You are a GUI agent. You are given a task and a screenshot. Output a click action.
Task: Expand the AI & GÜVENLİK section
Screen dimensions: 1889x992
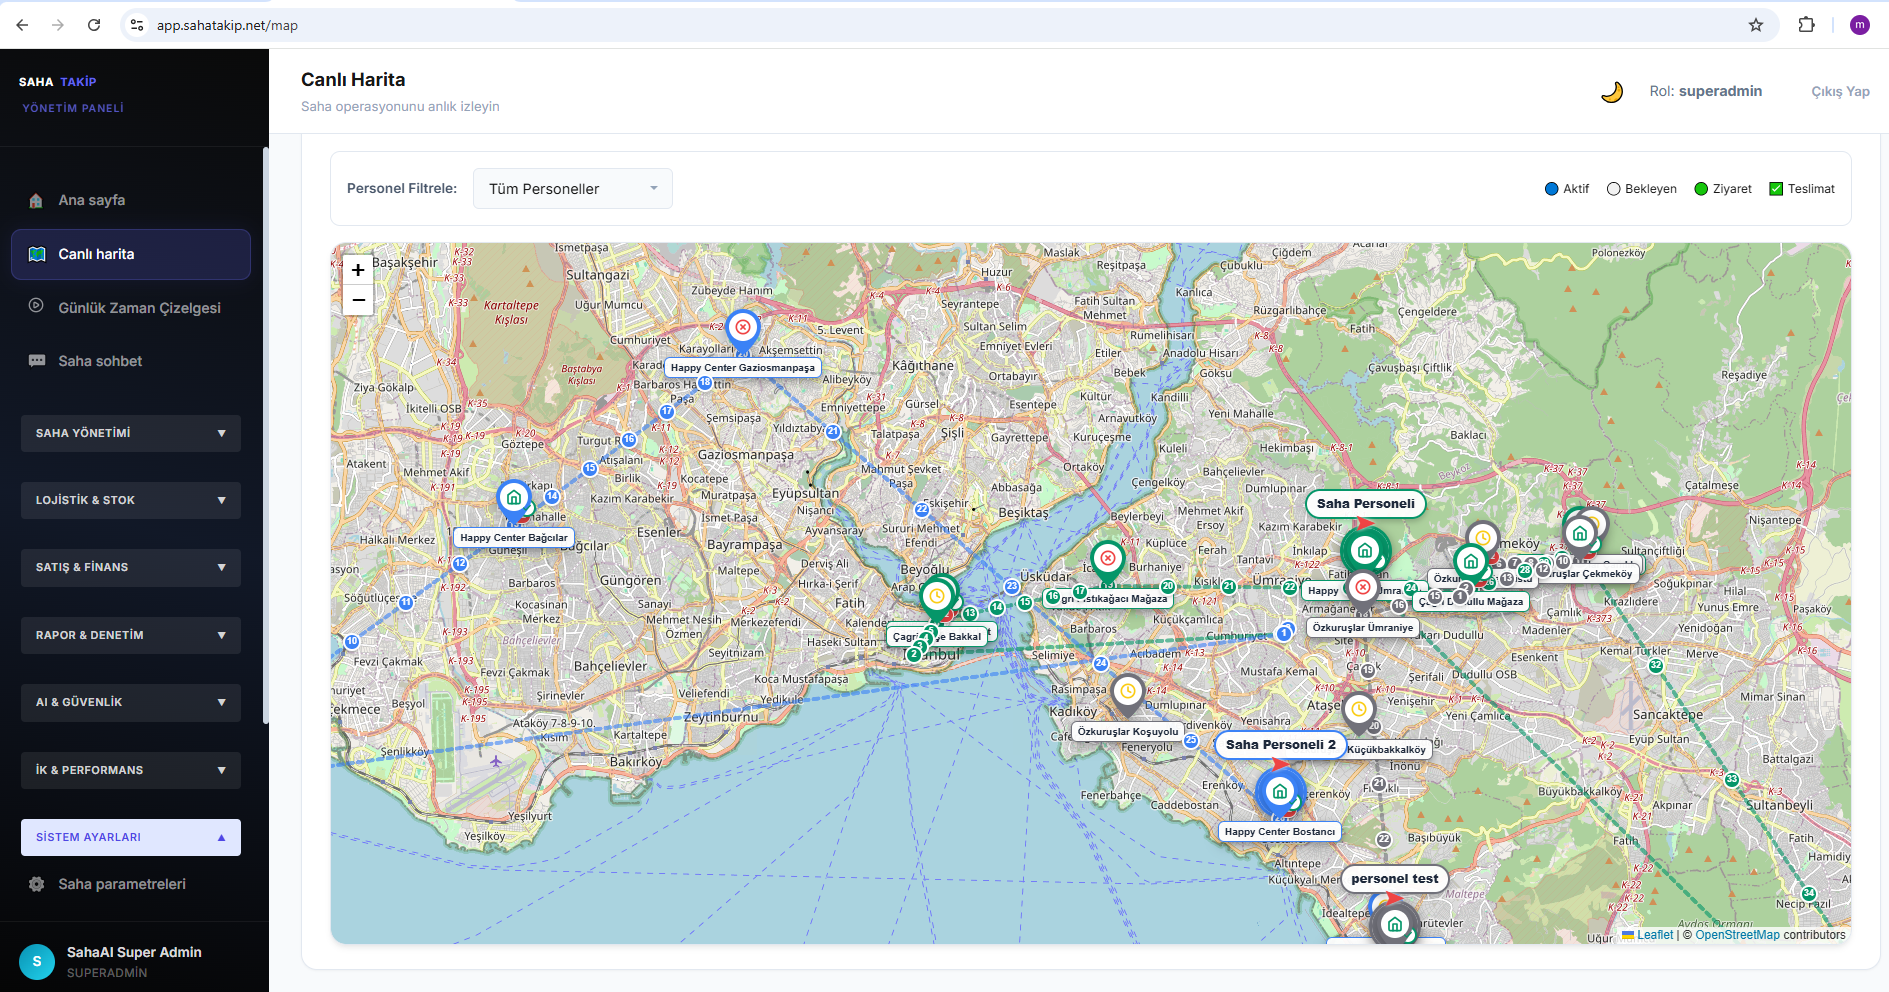[x=131, y=702]
